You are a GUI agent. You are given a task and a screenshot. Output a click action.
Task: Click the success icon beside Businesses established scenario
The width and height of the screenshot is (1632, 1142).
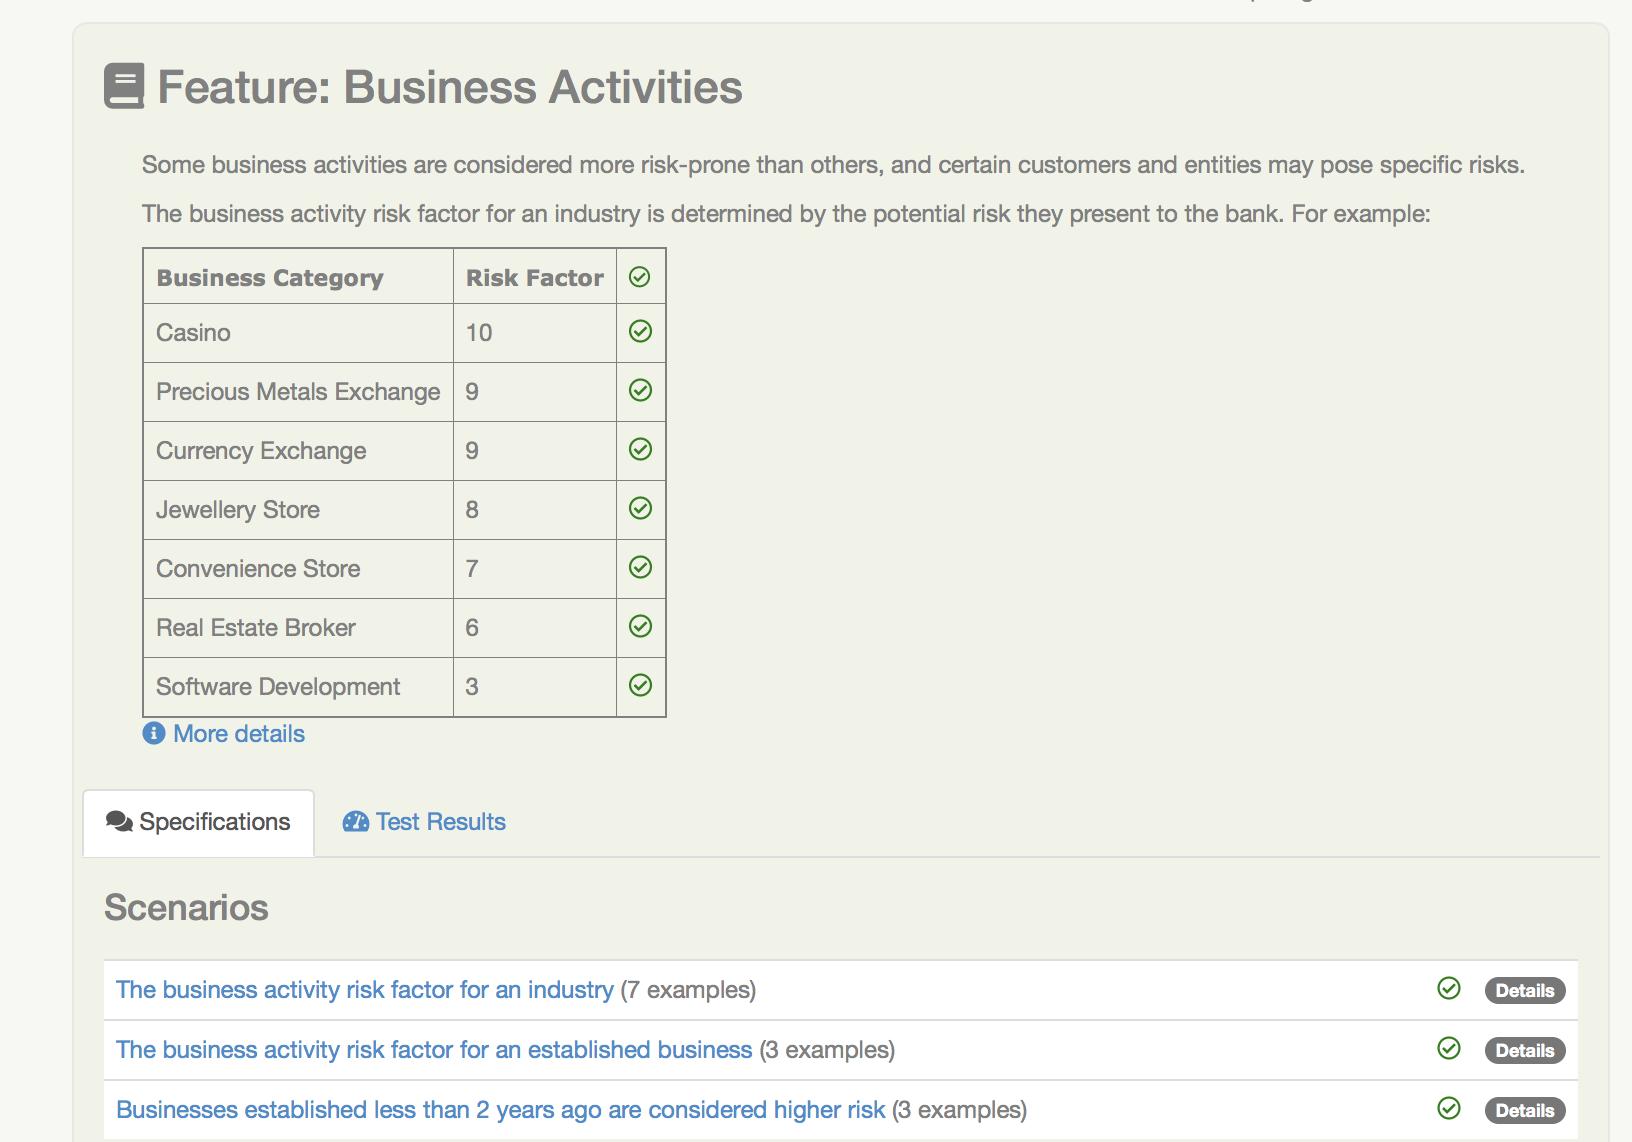(1447, 1109)
